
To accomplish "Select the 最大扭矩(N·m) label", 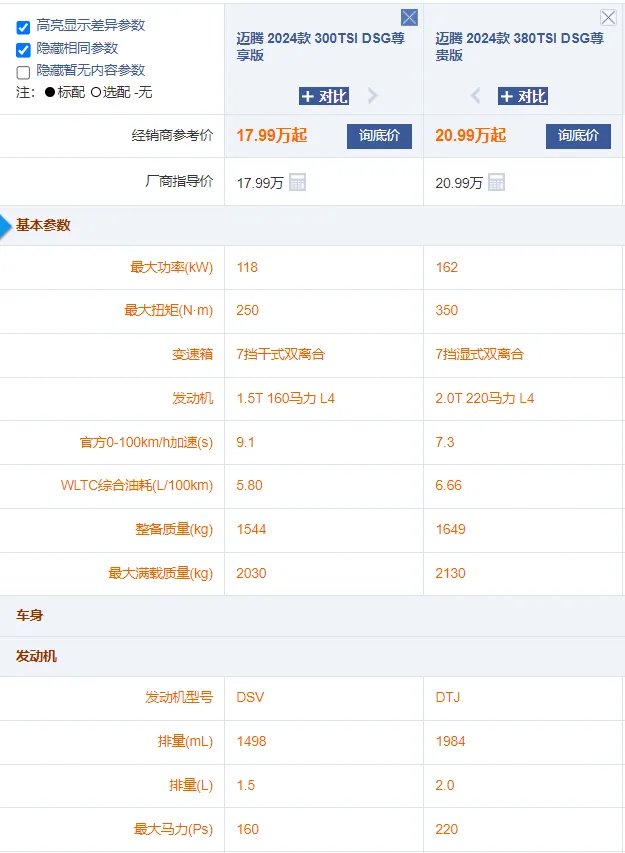I will tap(169, 310).
